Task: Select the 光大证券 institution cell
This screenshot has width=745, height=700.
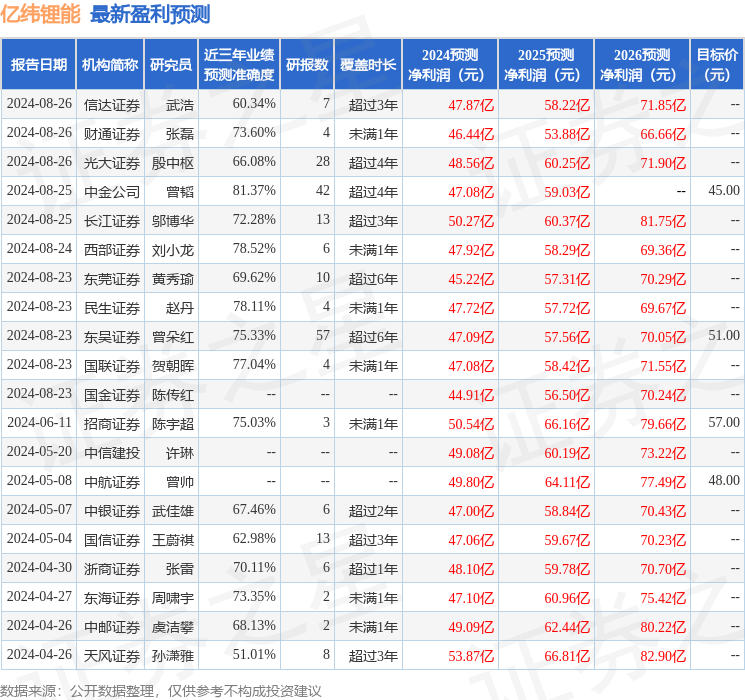Action: [112, 163]
